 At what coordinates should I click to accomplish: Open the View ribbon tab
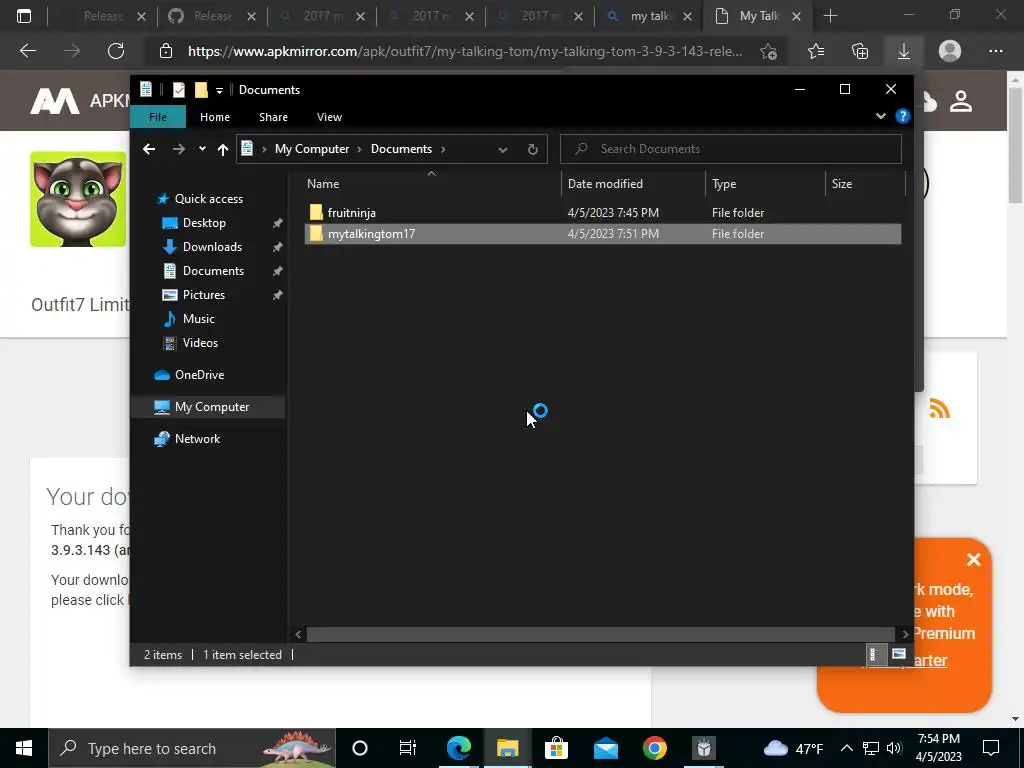(329, 117)
